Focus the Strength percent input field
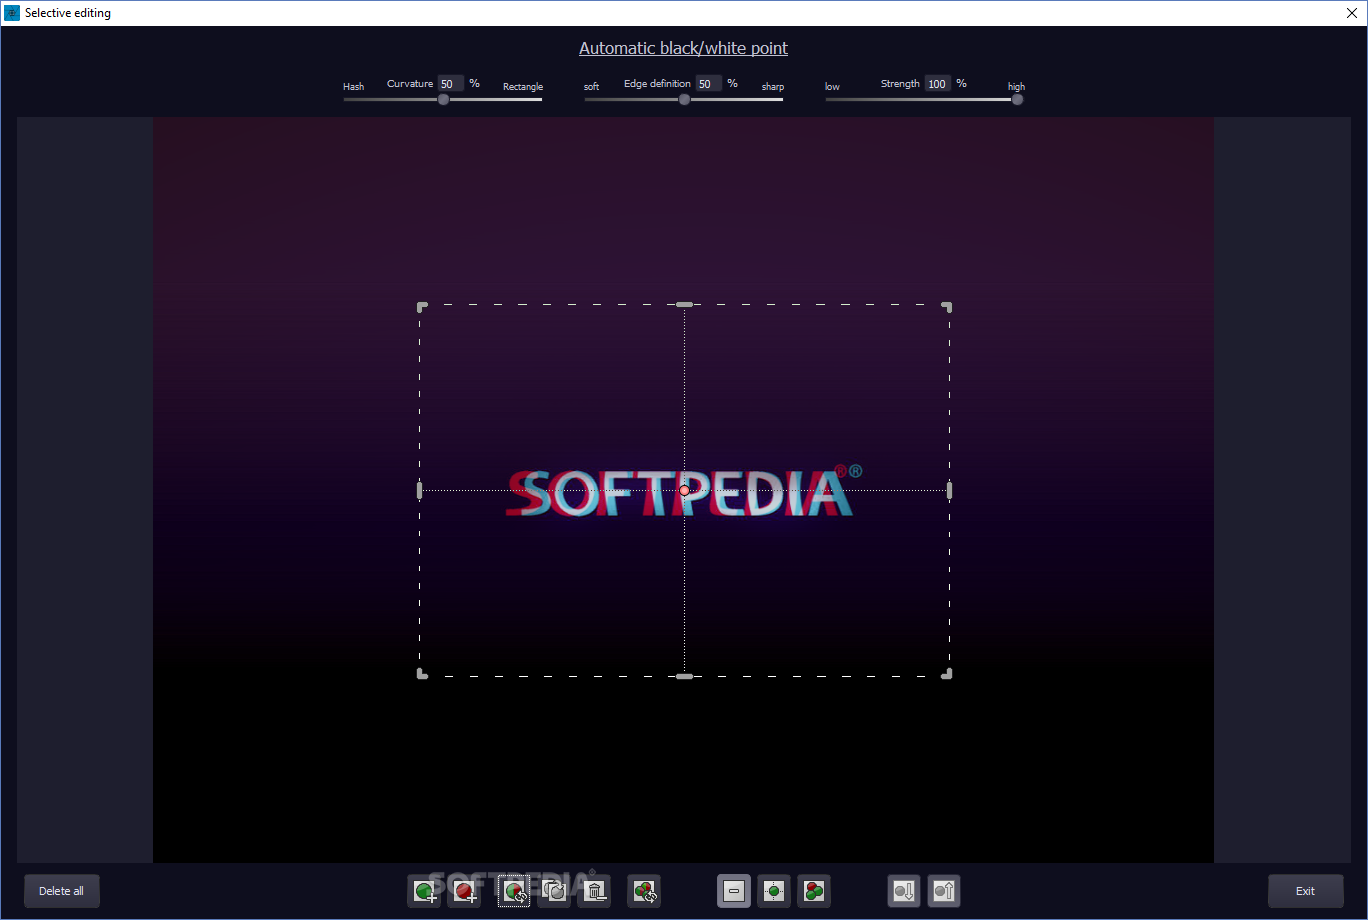The width and height of the screenshot is (1368, 920). coord(938,84)
